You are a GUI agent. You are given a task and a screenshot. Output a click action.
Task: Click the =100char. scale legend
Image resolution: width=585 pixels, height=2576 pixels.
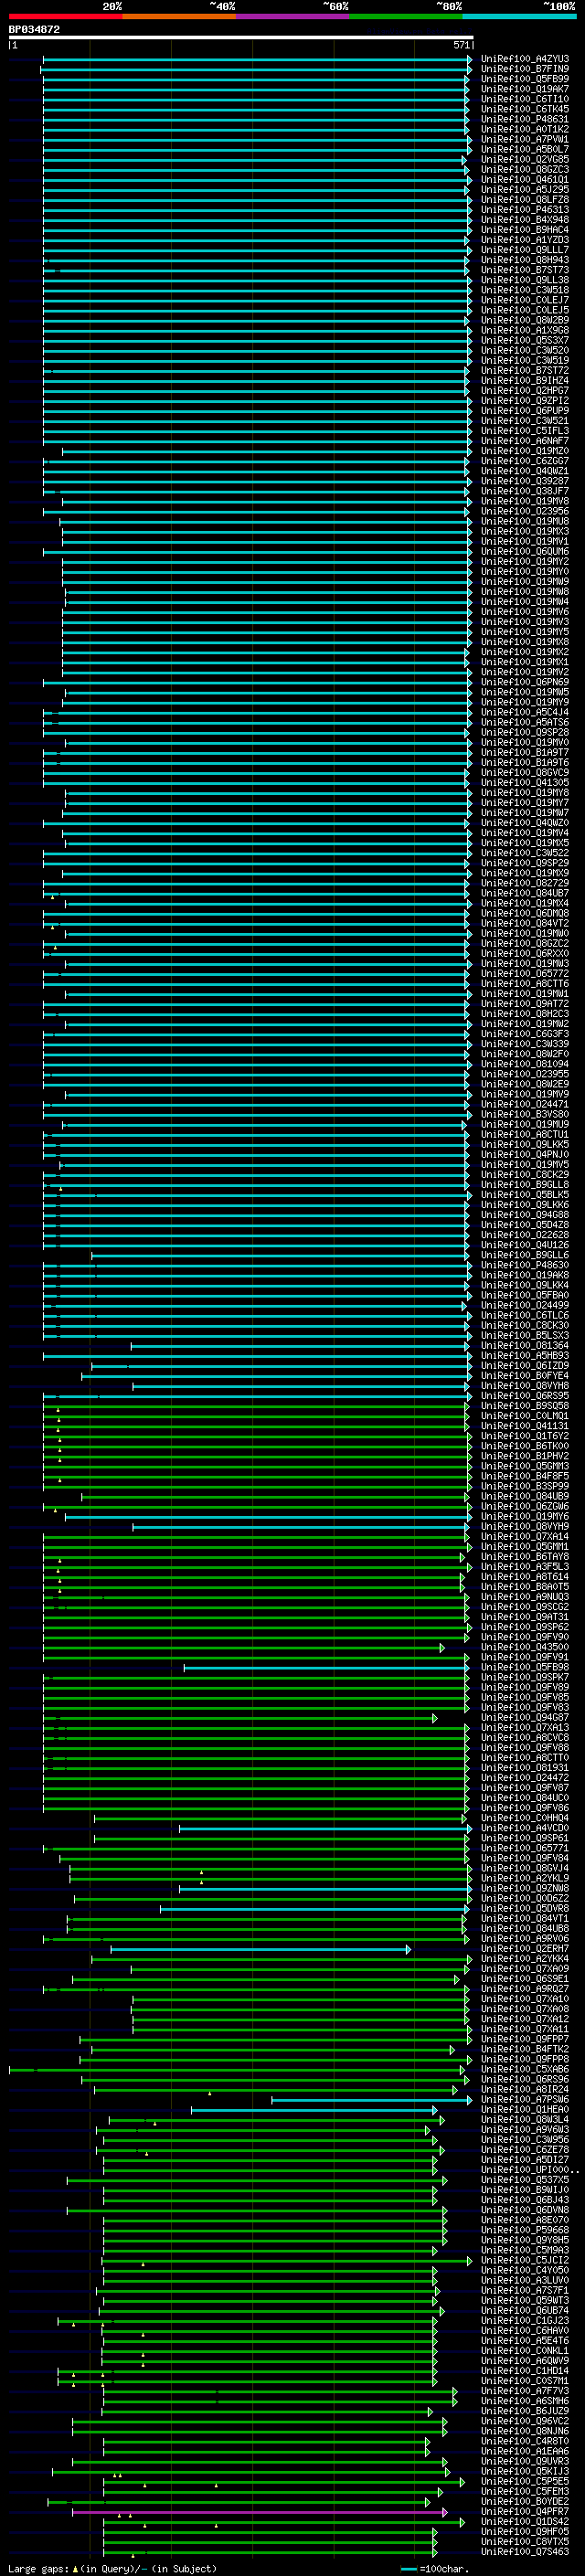pyautogui.click(x=434, y=2568)
